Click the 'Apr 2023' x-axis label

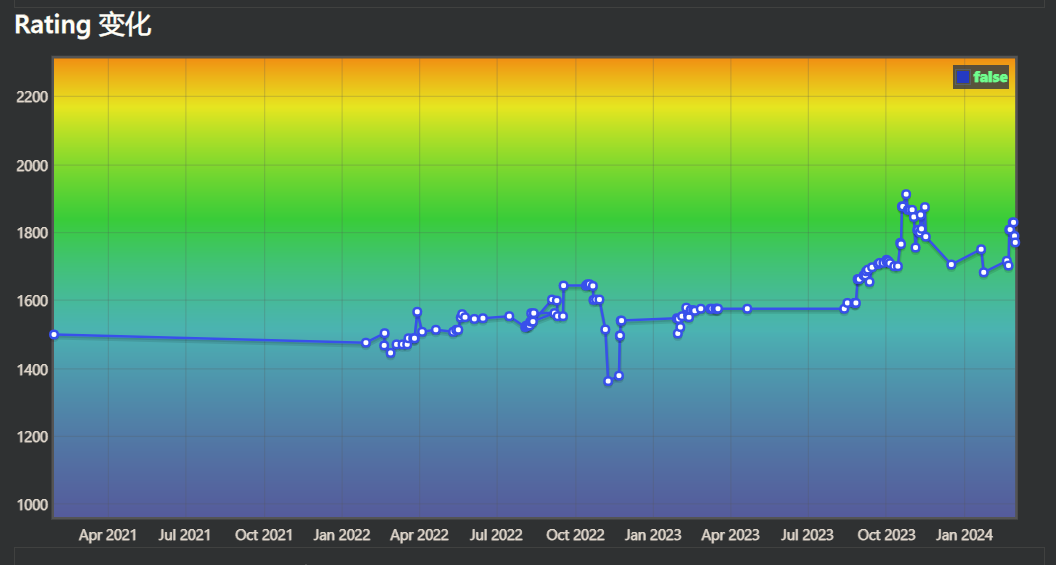730,535
